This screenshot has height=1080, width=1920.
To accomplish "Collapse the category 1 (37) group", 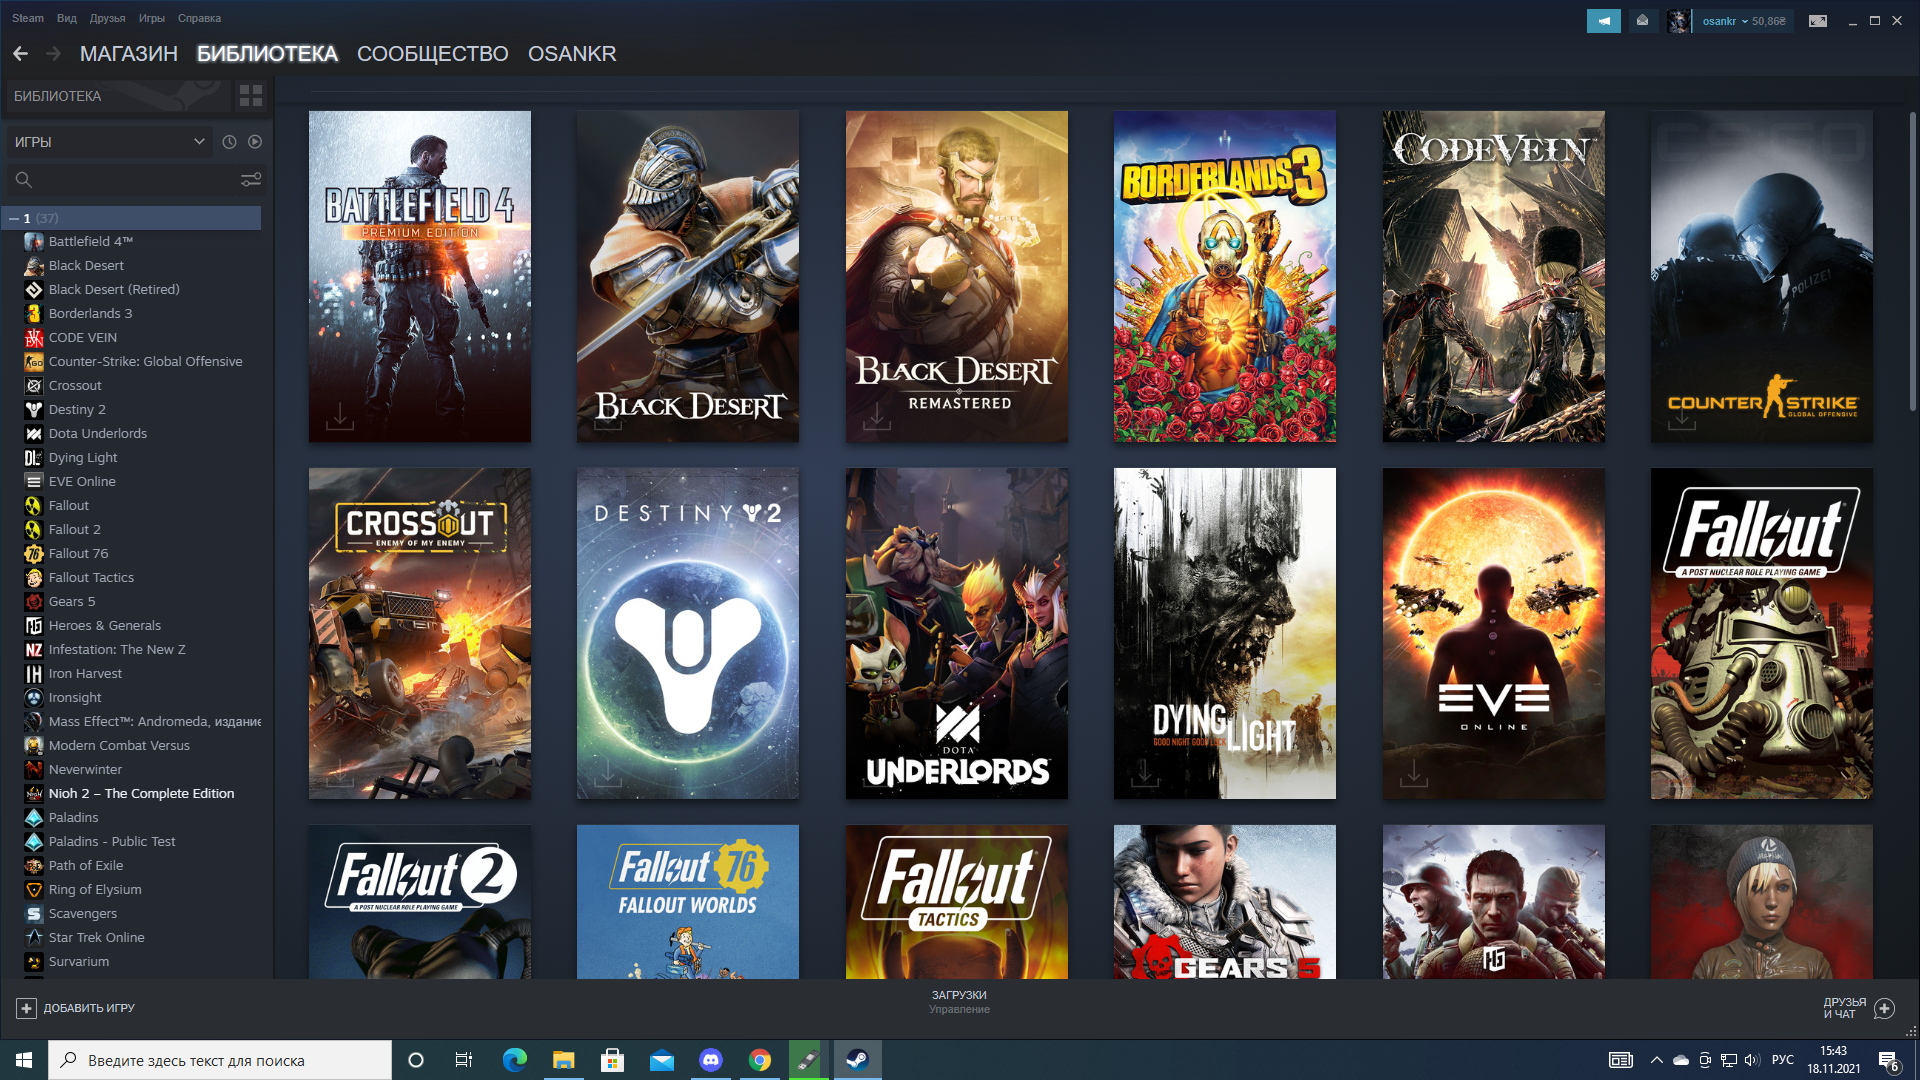I will (14, 218).
